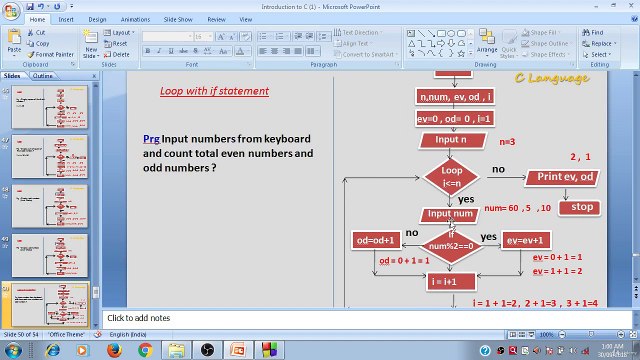Align text left
The image size is (640, 360).
262,51
